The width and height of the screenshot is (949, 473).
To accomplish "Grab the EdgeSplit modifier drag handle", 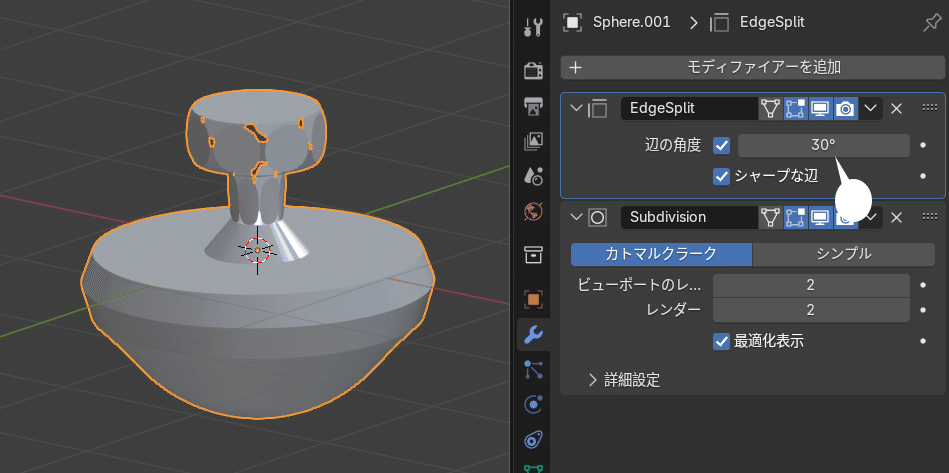I will point(930,108).
